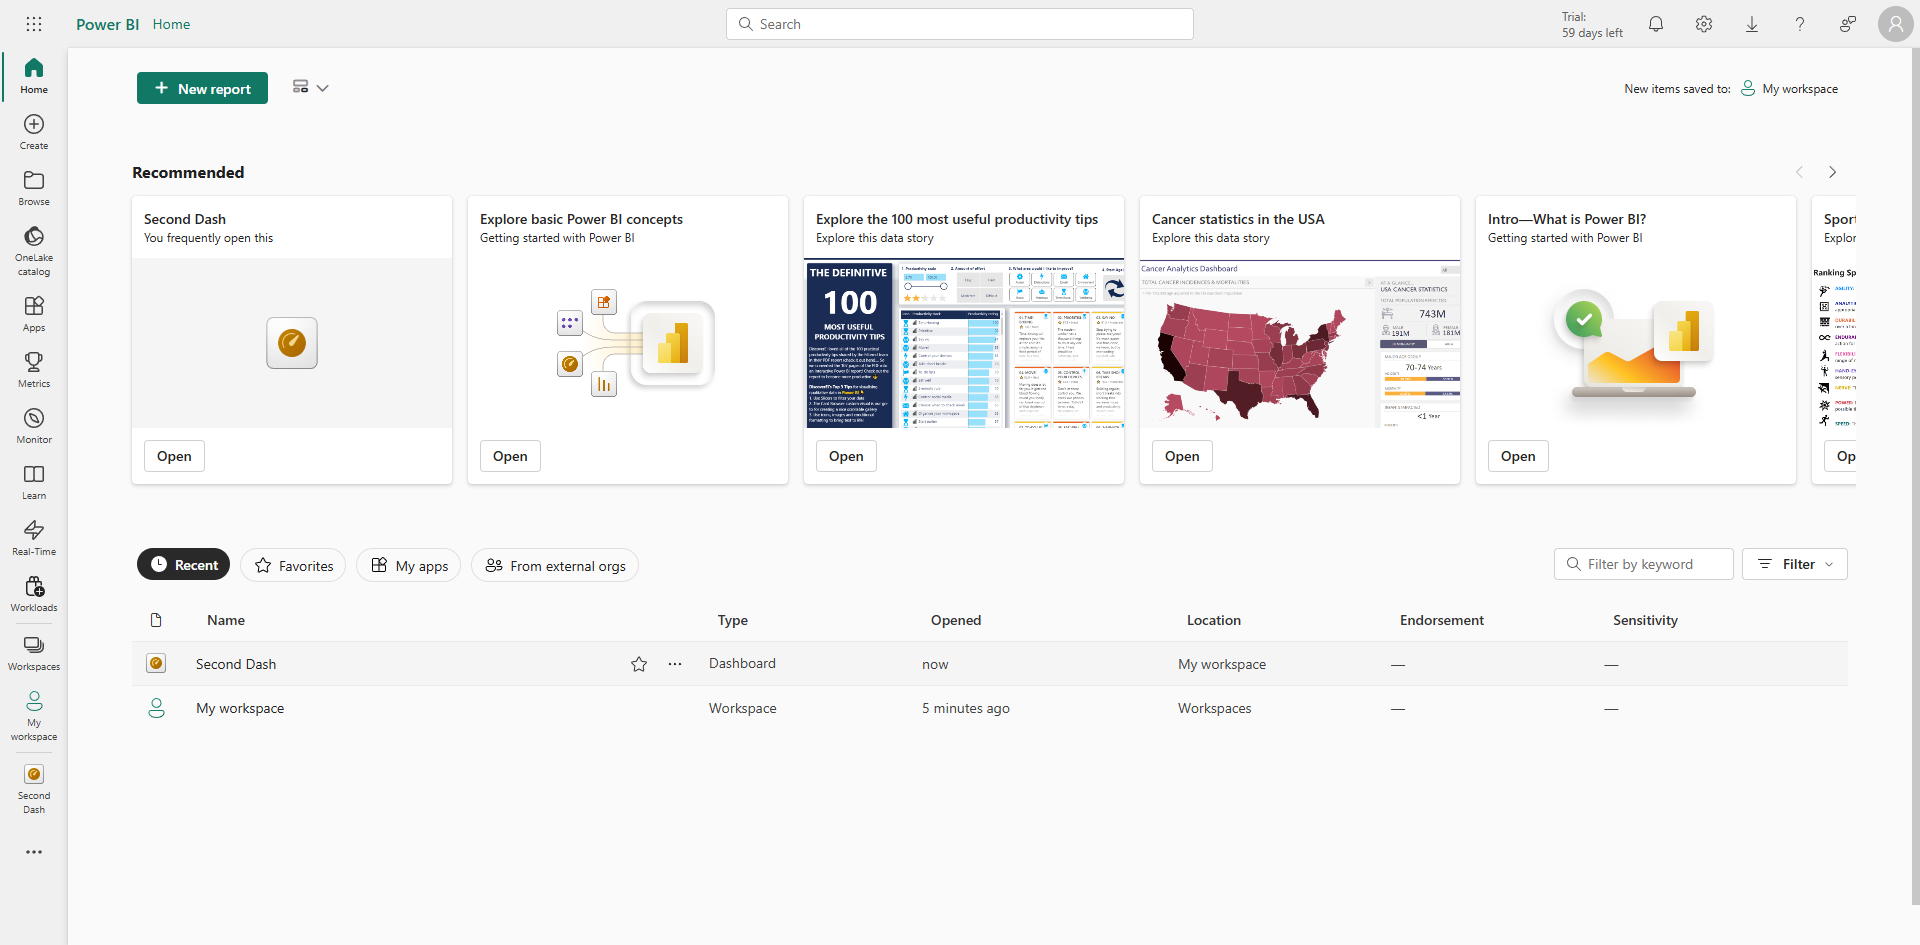Screen dimensions: 1920x945
Task: Open Intro—What is Power BI?
Action: coord(1518,456)
